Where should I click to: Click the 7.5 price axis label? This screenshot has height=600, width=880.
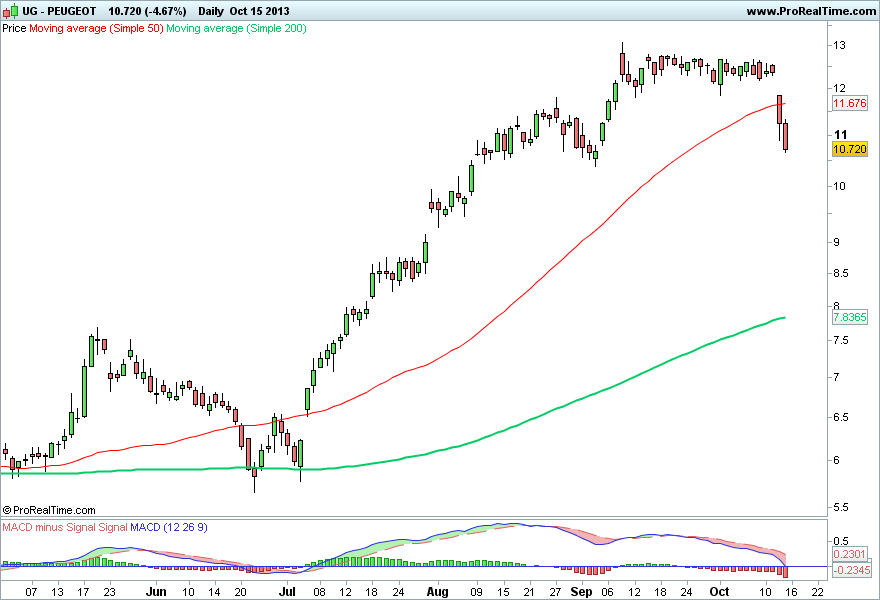[841, 340]
